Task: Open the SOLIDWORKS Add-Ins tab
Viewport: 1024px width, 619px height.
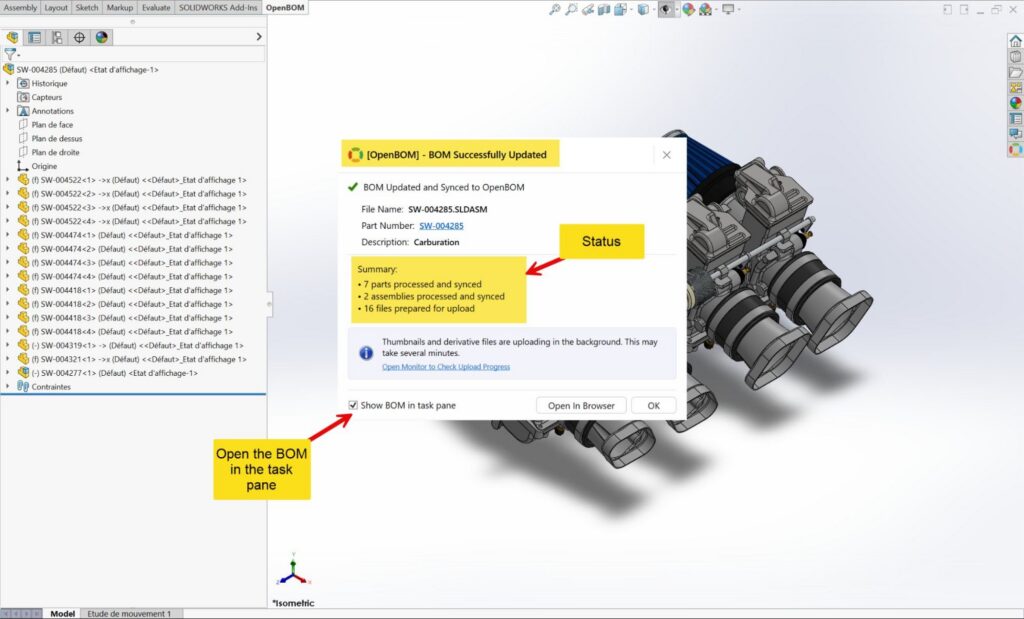Action: 218,7
